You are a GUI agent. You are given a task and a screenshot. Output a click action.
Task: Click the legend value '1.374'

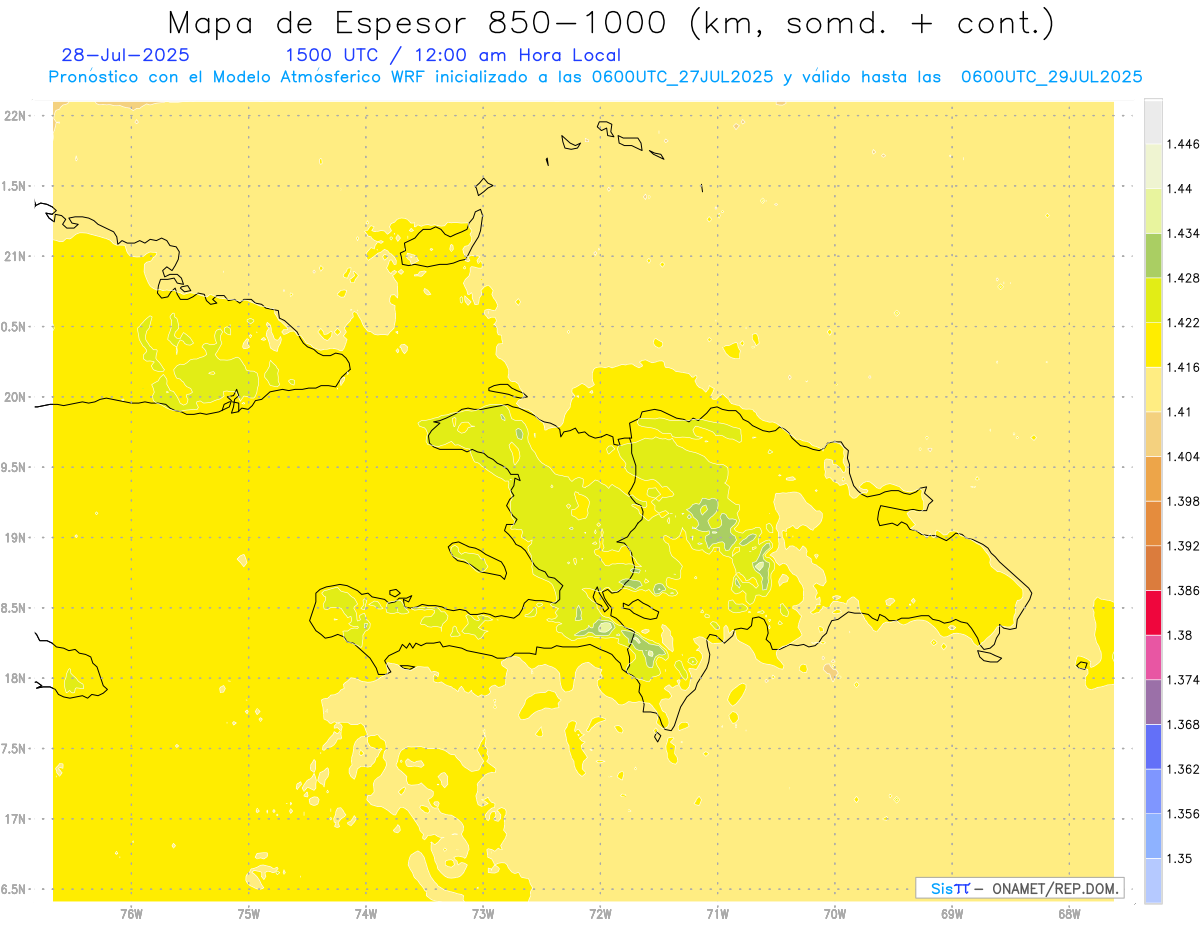1183,680
